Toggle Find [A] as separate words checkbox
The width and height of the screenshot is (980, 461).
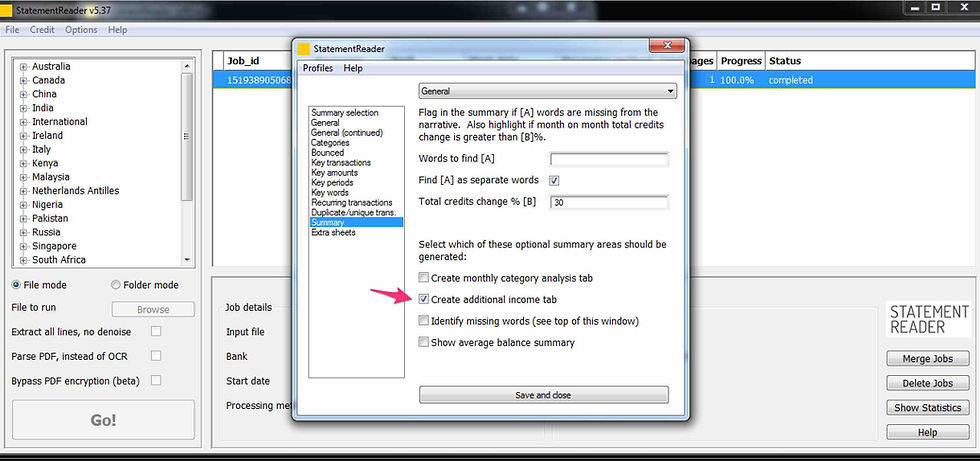point(554,181)
